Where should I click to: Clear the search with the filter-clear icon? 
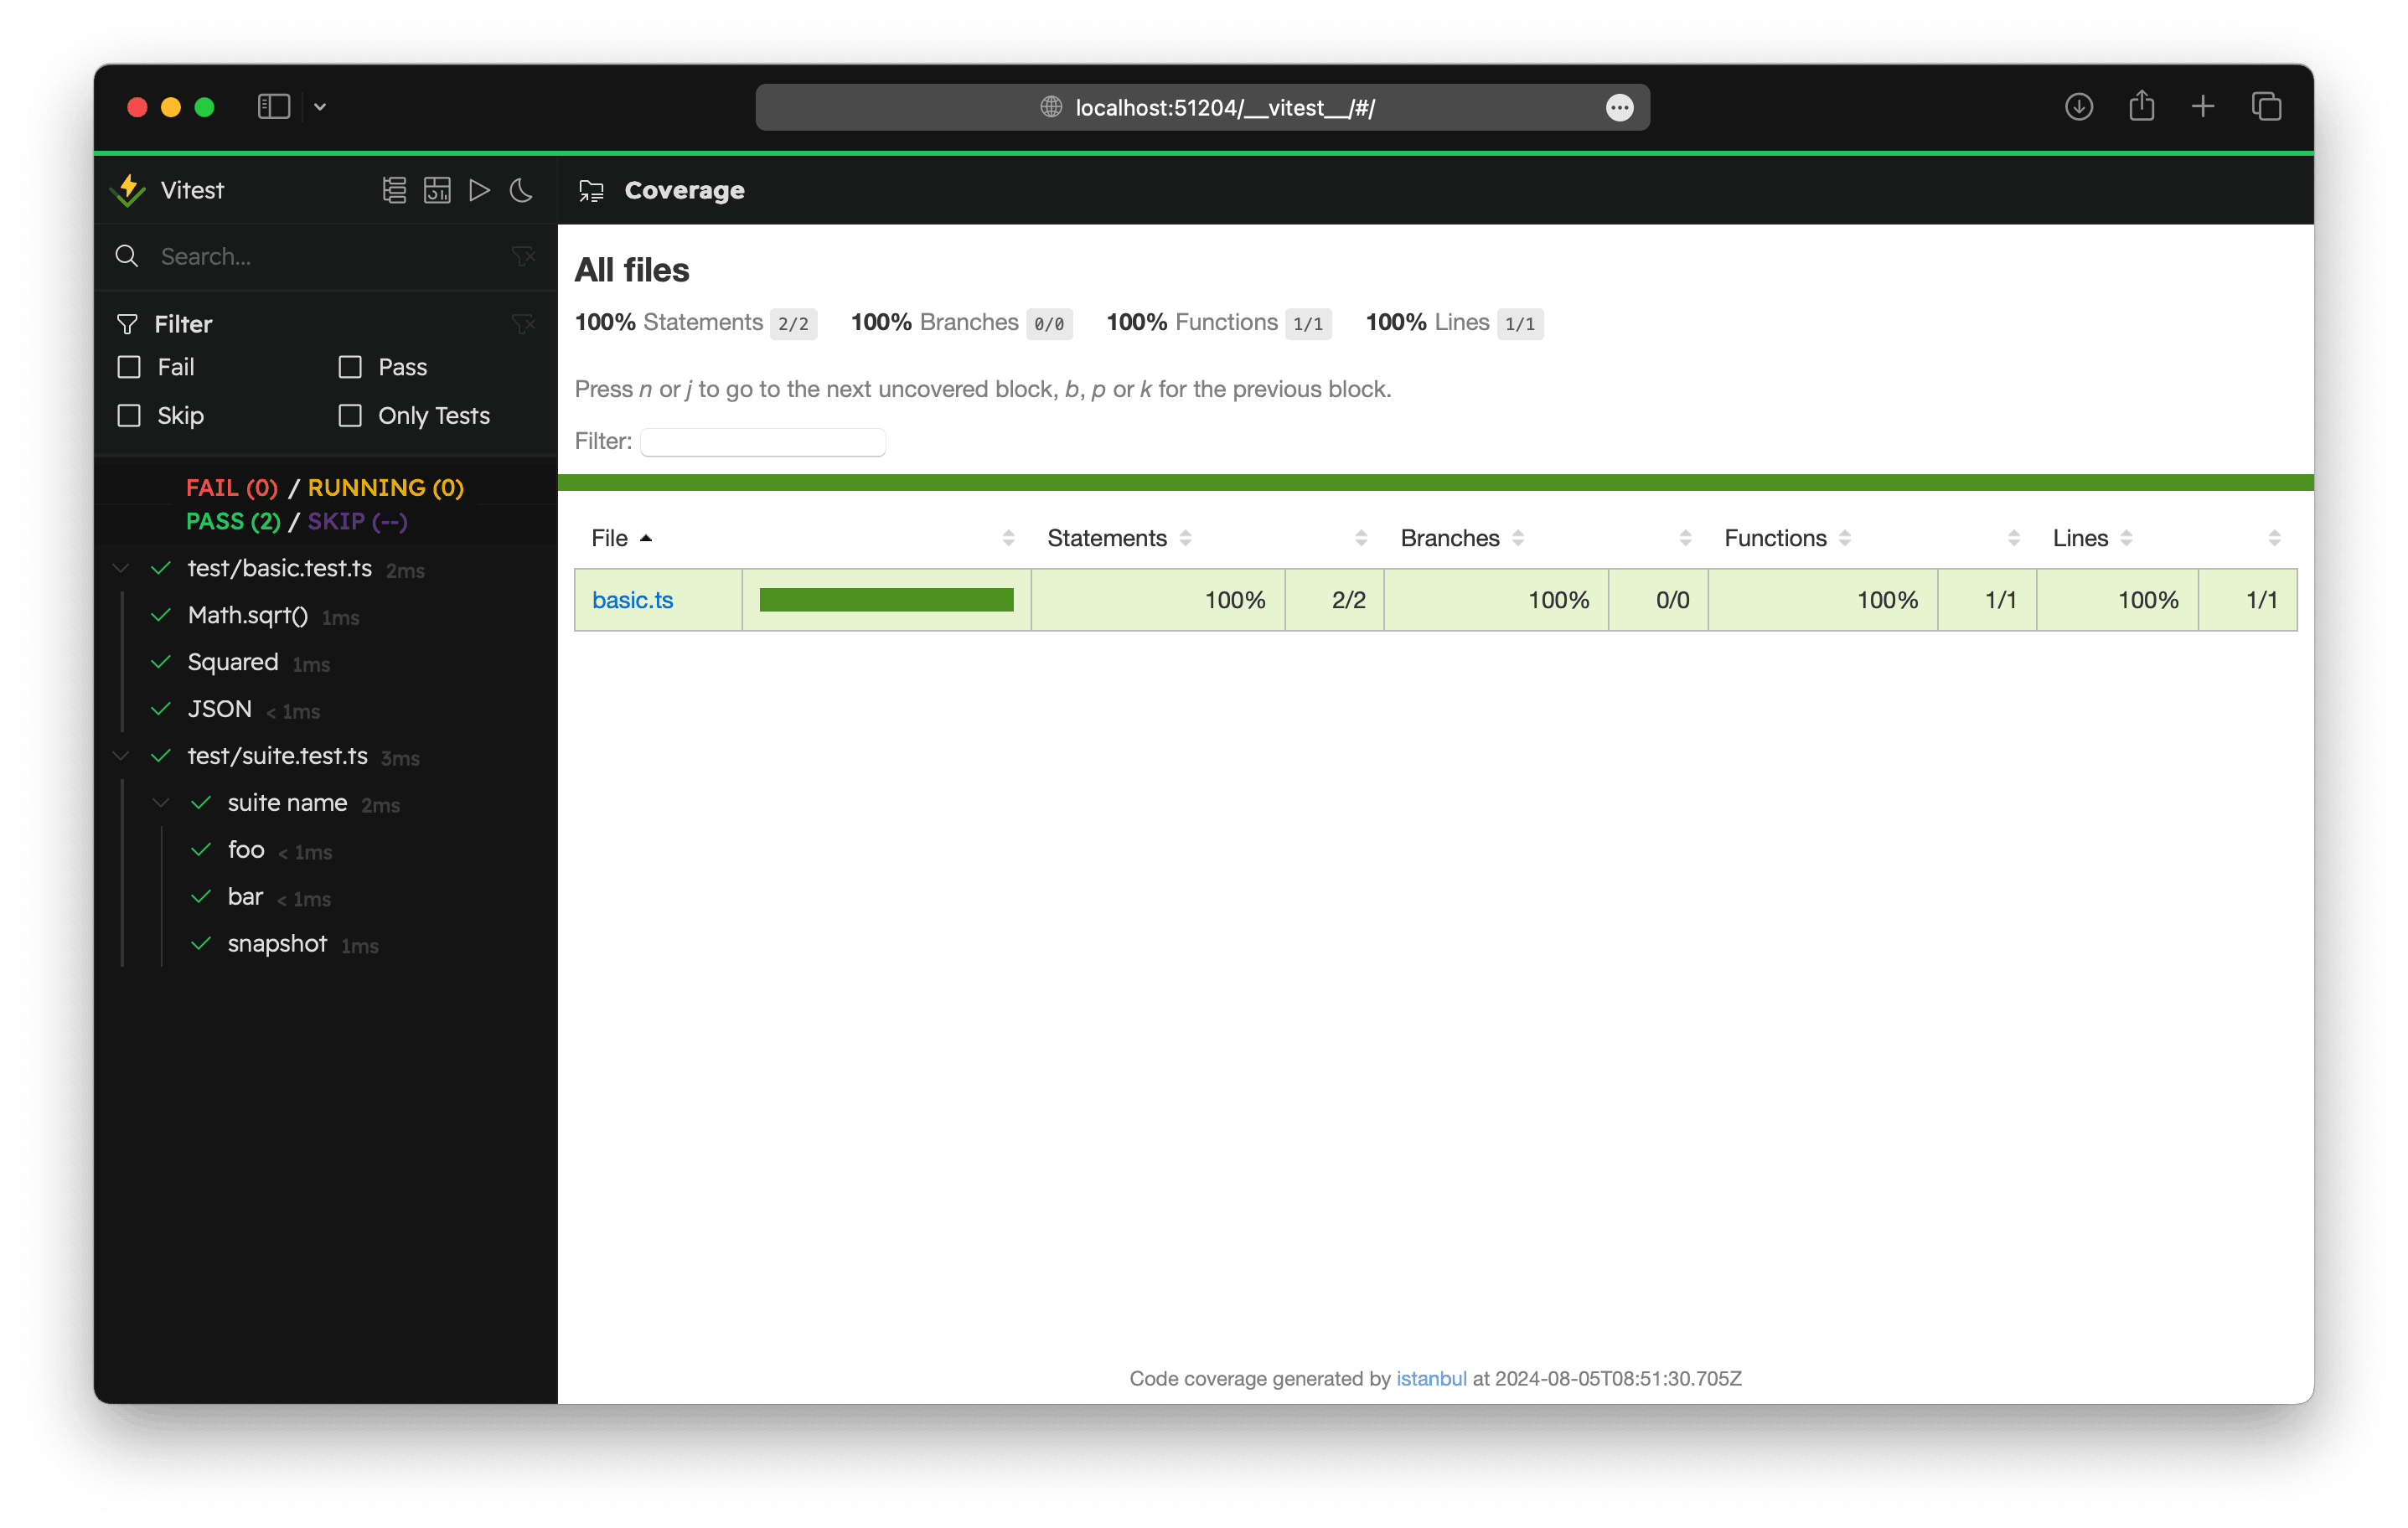click(524, 256)
